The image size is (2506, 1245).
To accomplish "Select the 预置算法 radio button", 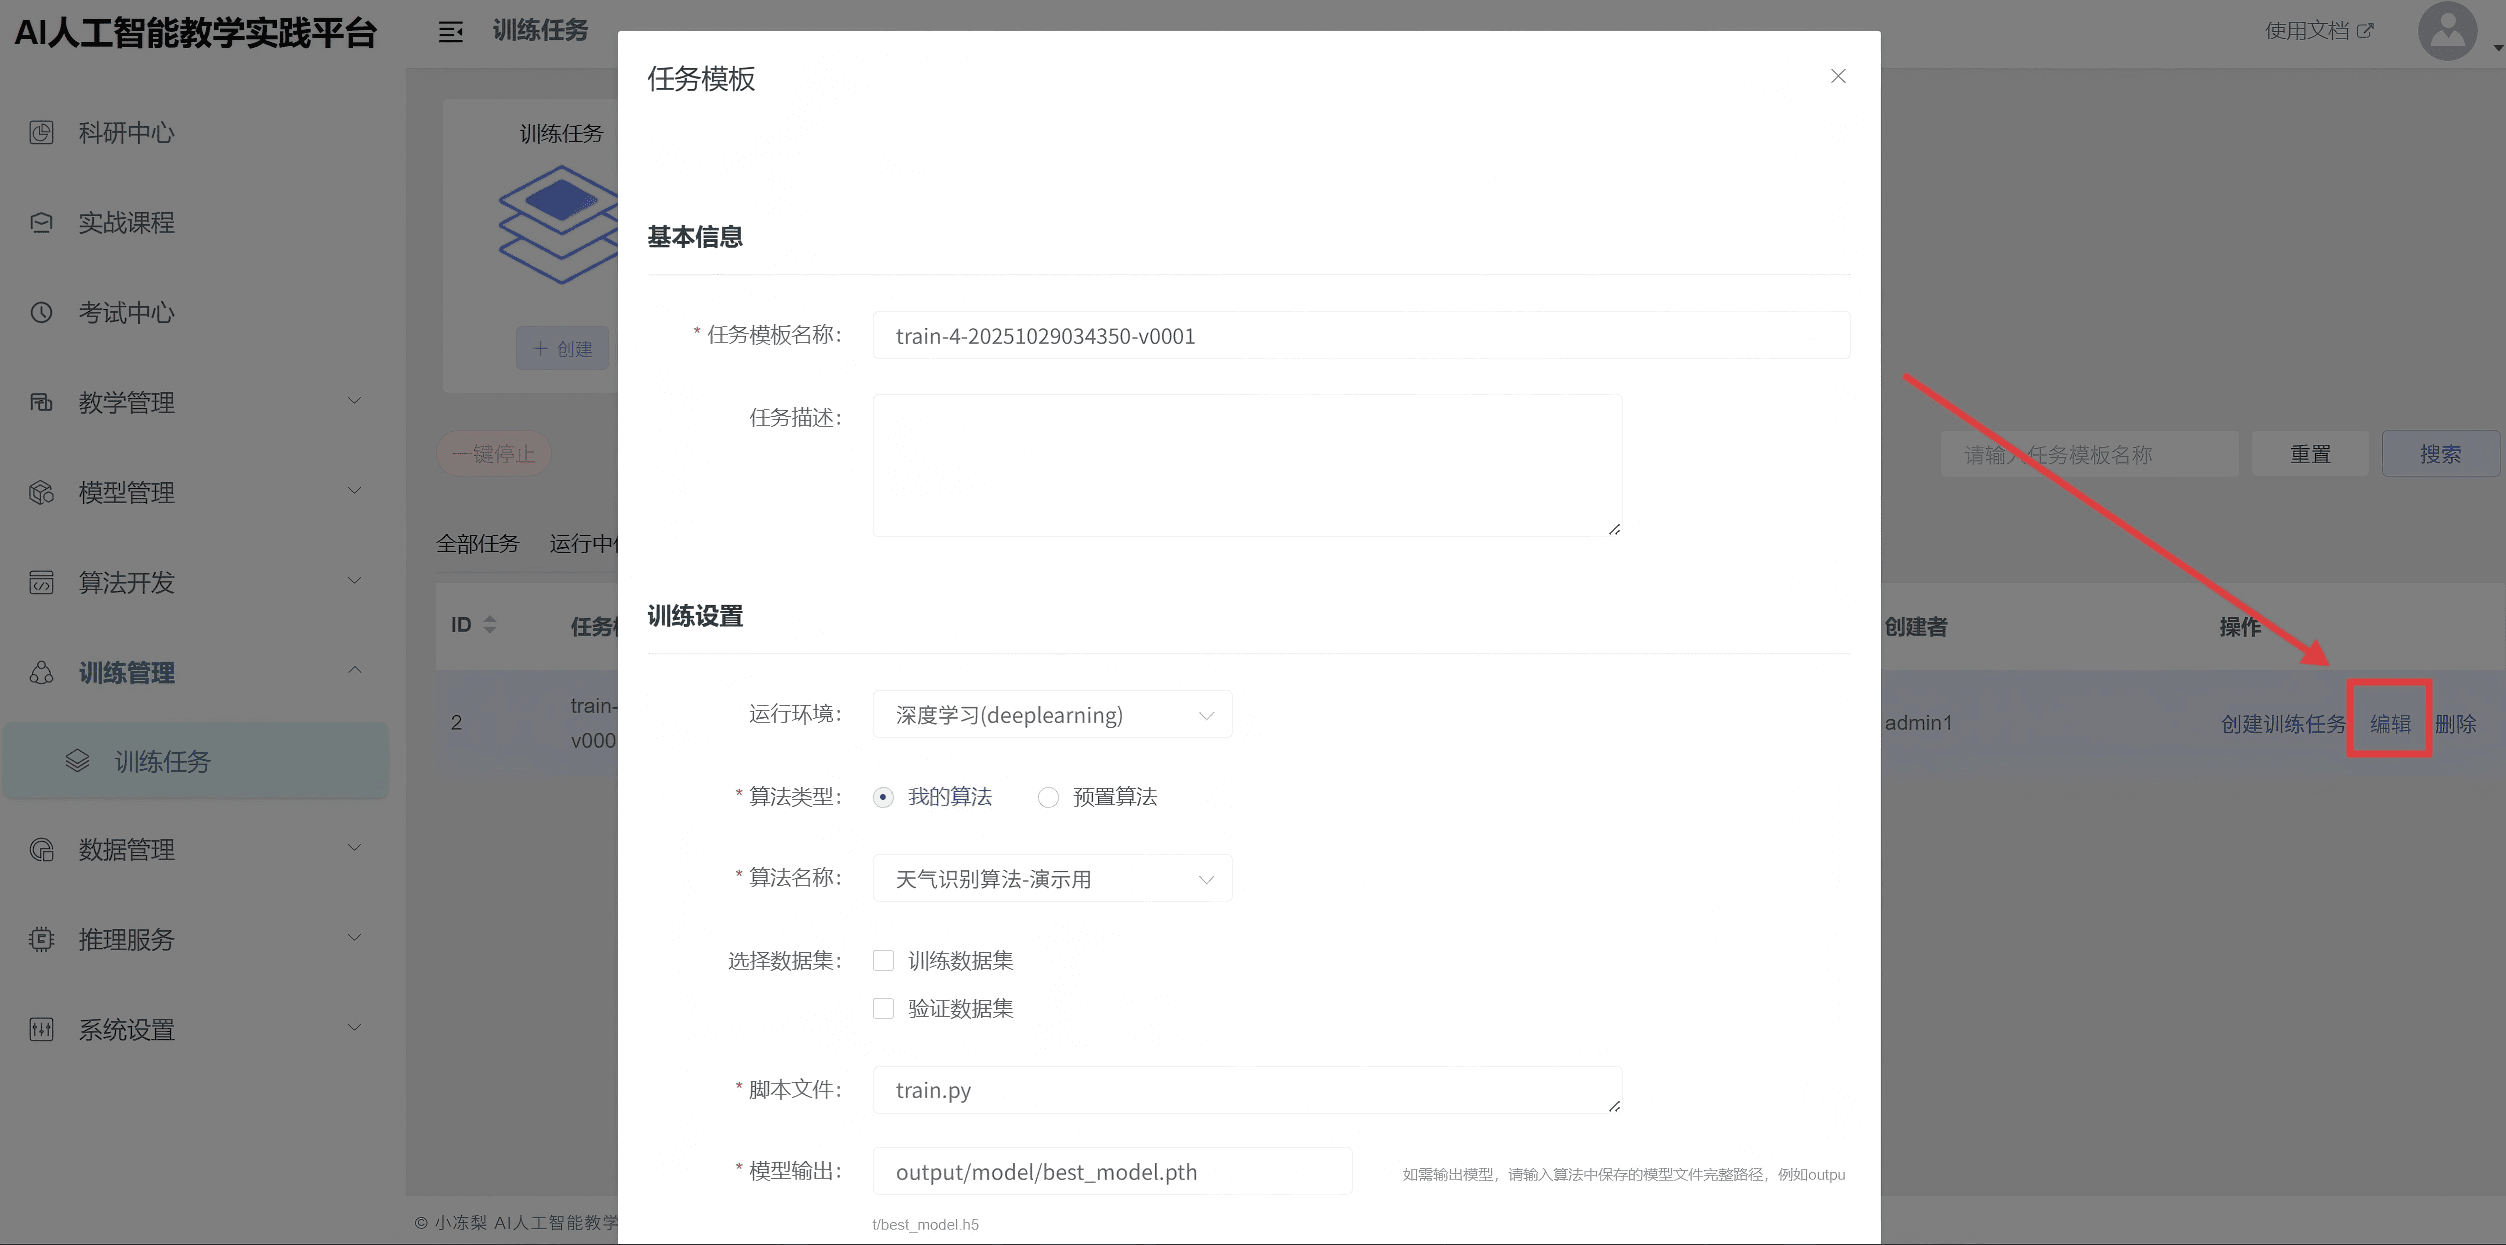I will [x=1047, y=797].
